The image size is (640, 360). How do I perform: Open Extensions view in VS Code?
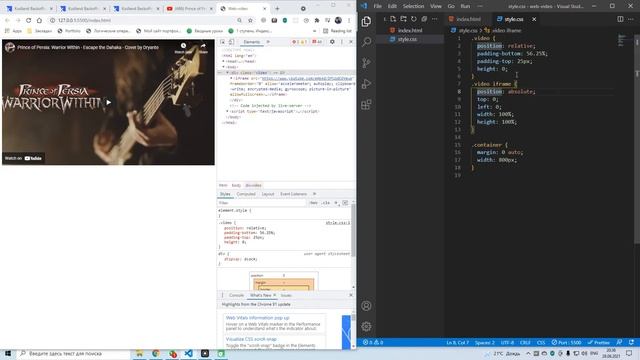pyautogui.click(x=366, y=104)
